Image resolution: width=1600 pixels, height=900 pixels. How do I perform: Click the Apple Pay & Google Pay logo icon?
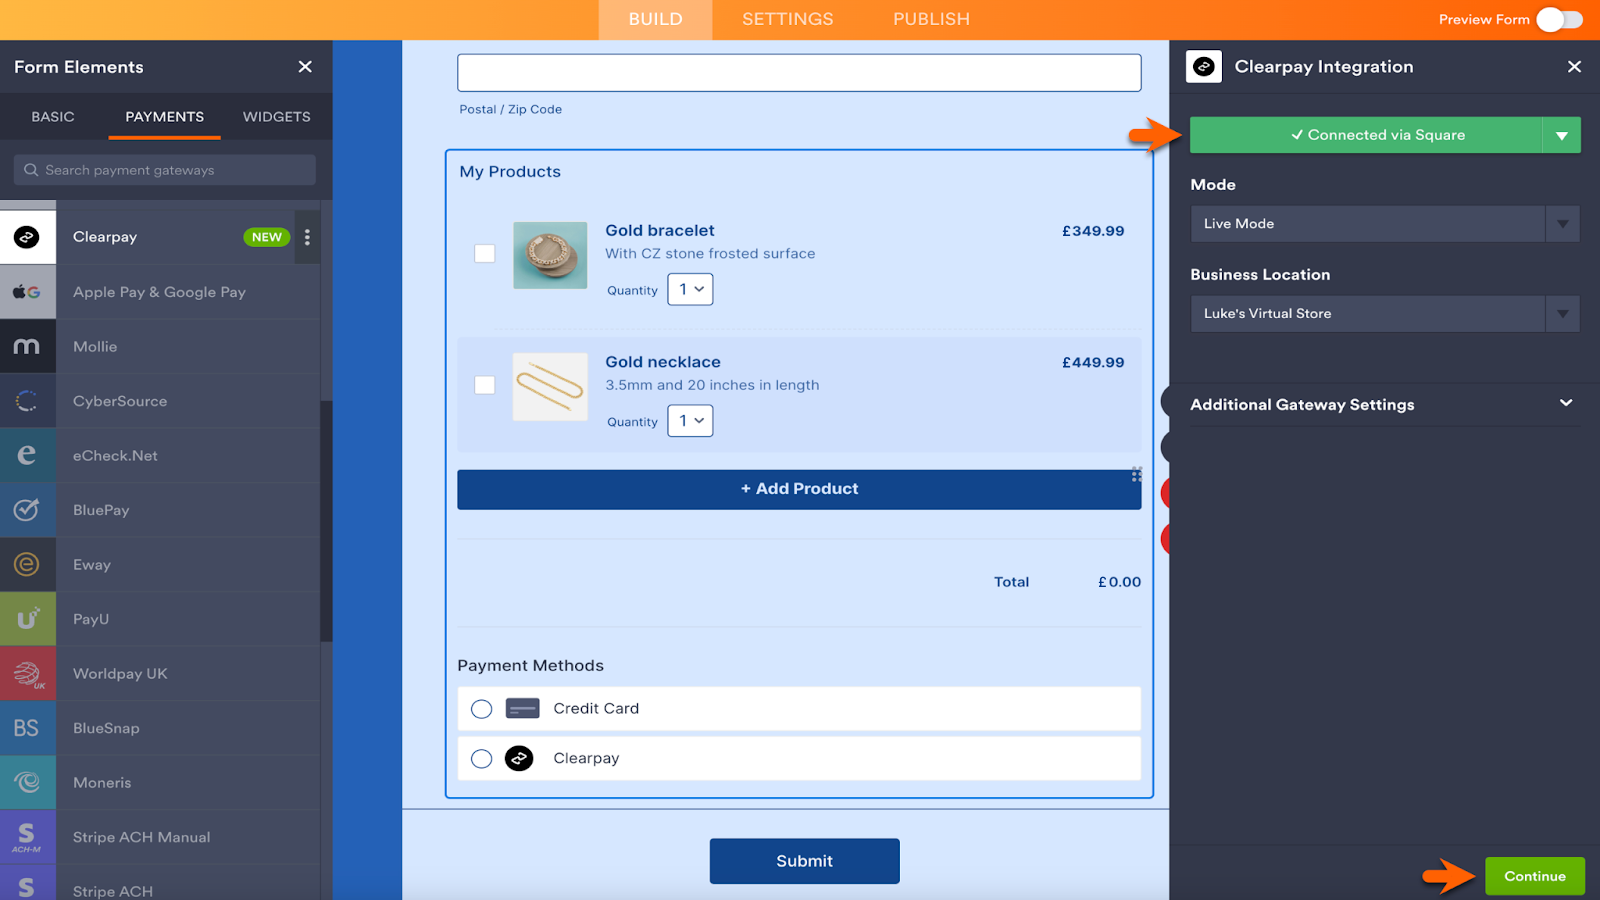click(27, 292)
